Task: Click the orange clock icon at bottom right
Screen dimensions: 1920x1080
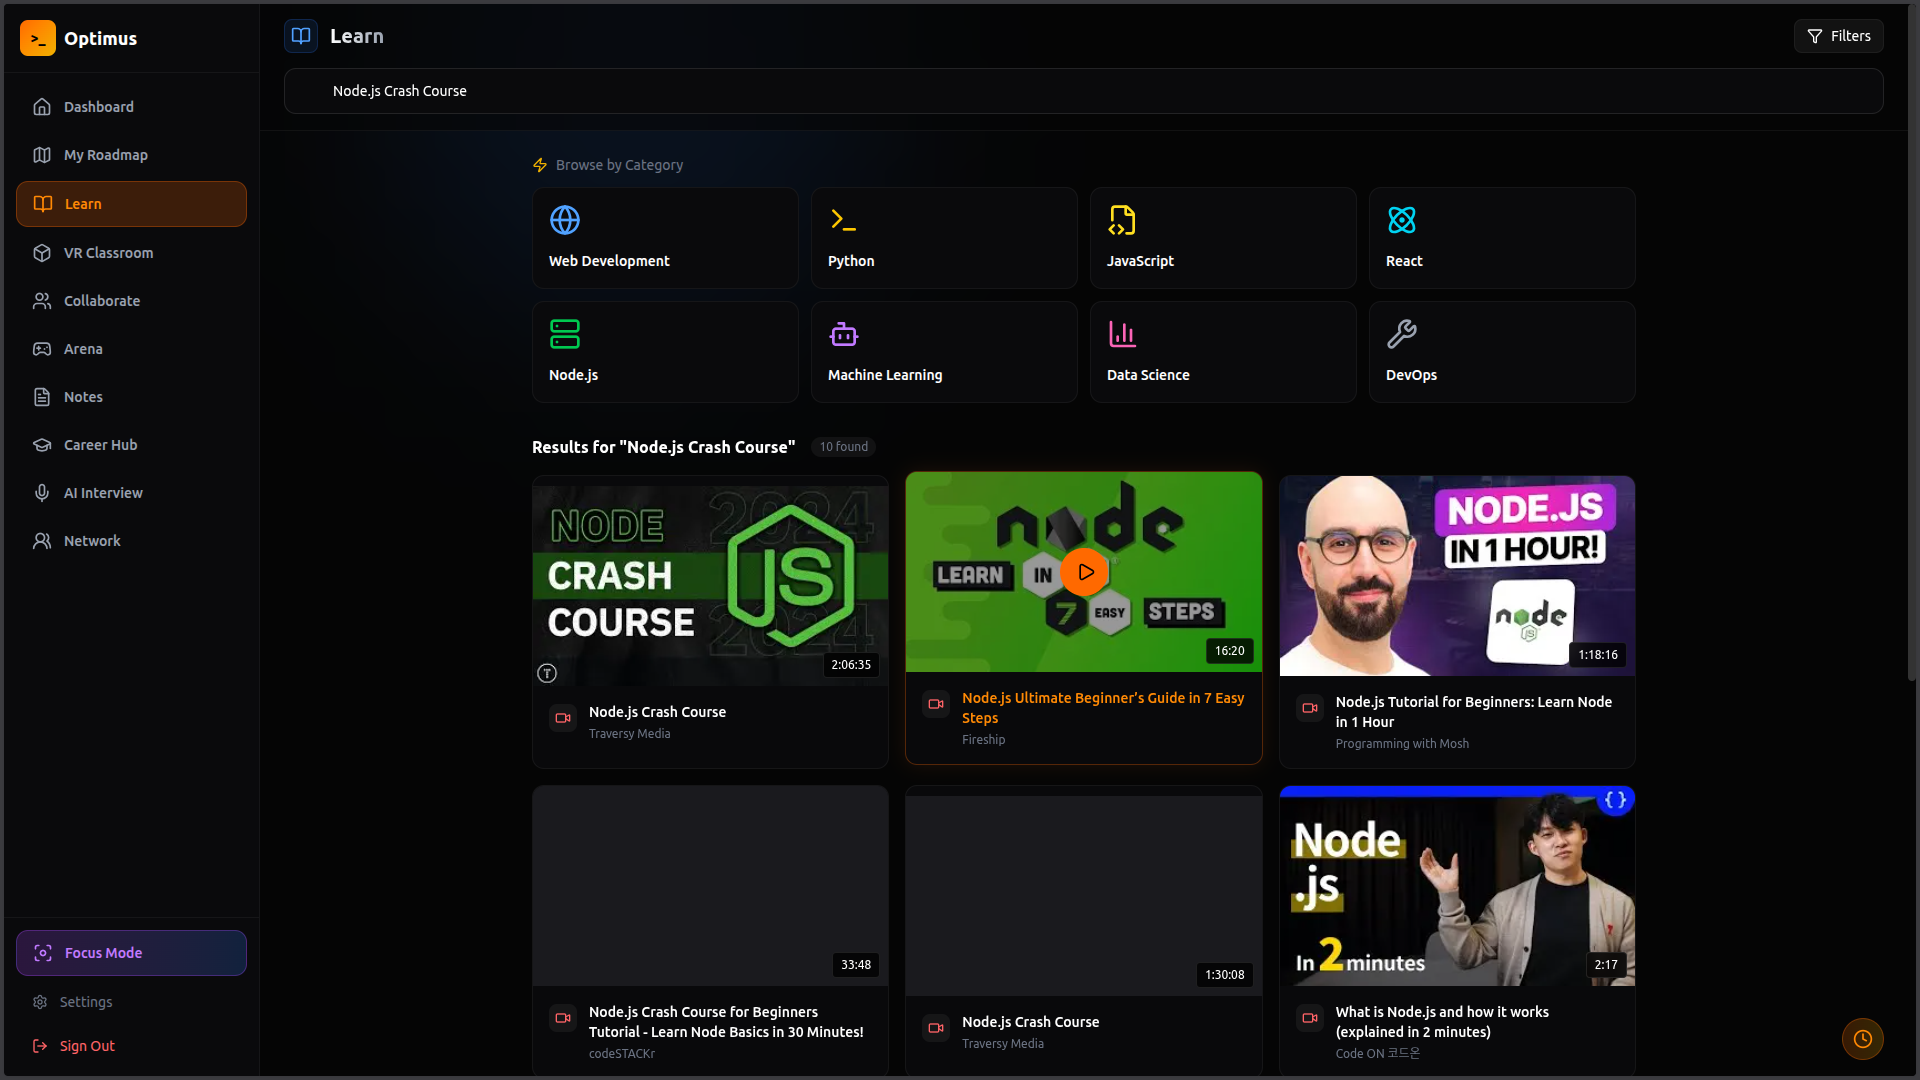Action: tap(1862, 1039)
